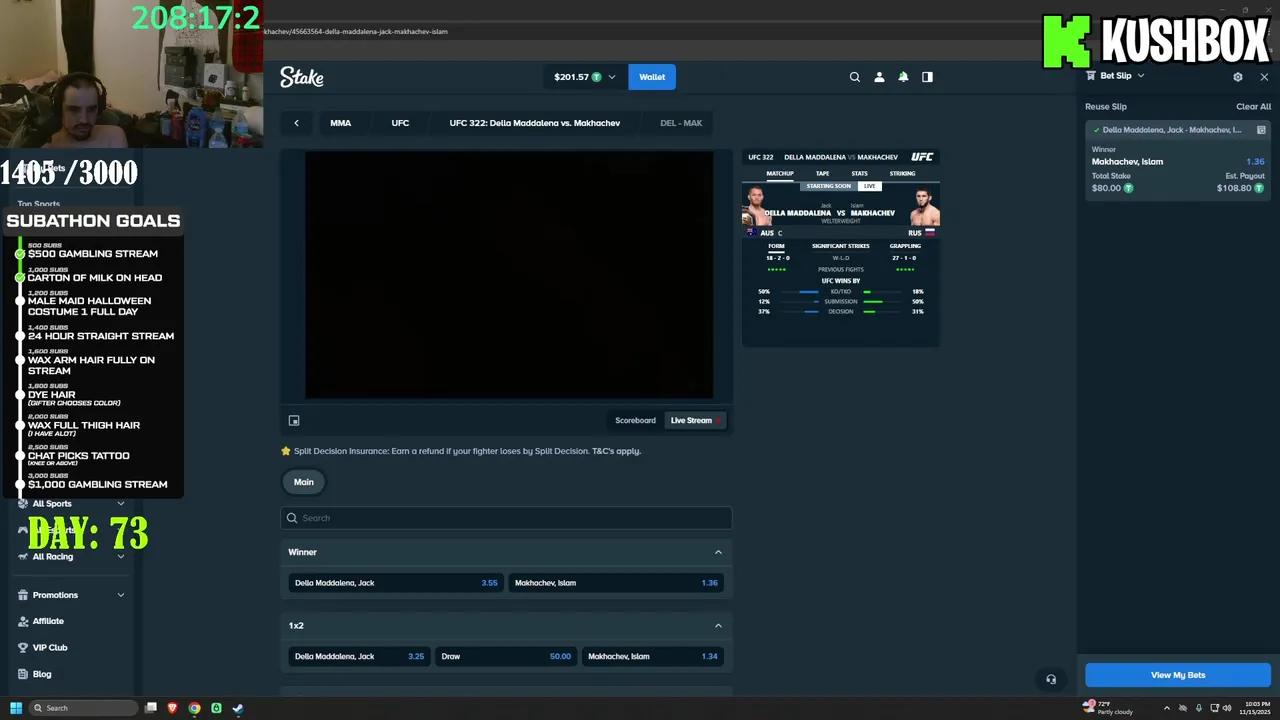Select the STATS tab in the widget
Image resolution: width=1280 pixels, height=720 pixels.
[x=860, y=173]
